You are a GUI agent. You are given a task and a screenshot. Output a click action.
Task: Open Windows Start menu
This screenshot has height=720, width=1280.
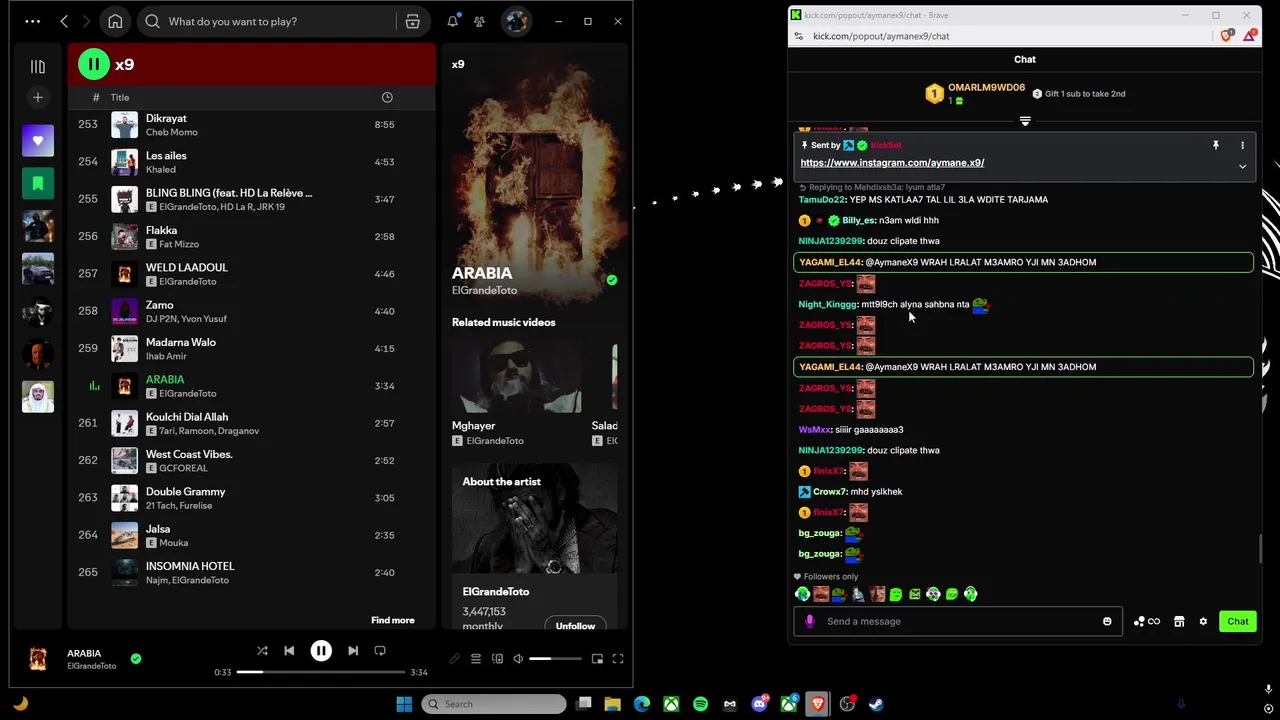(404, 704)
